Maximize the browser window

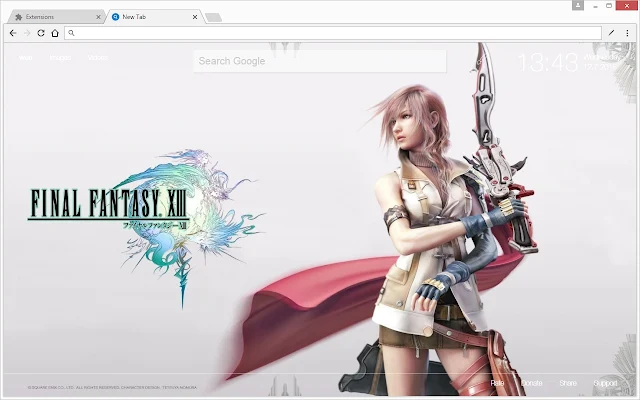[609, 6]
